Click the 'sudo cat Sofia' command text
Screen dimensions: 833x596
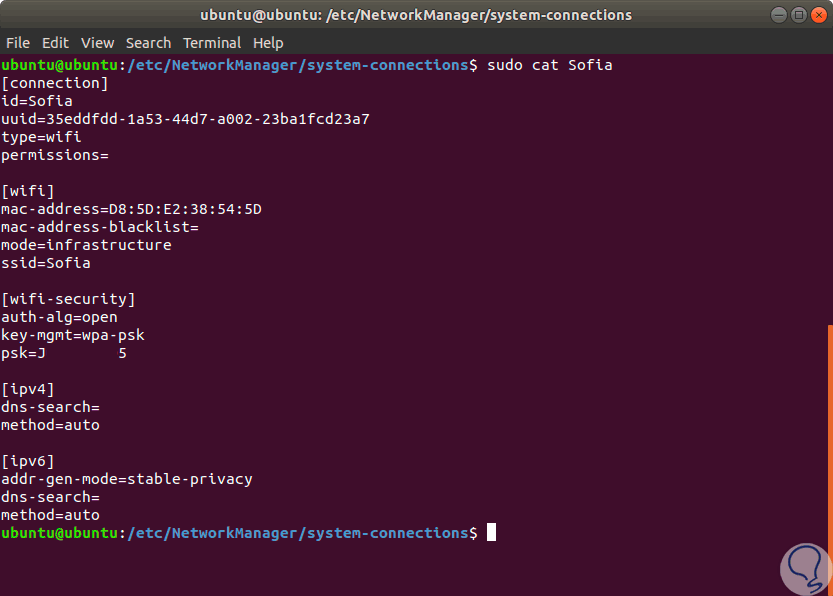click(549, 65)
